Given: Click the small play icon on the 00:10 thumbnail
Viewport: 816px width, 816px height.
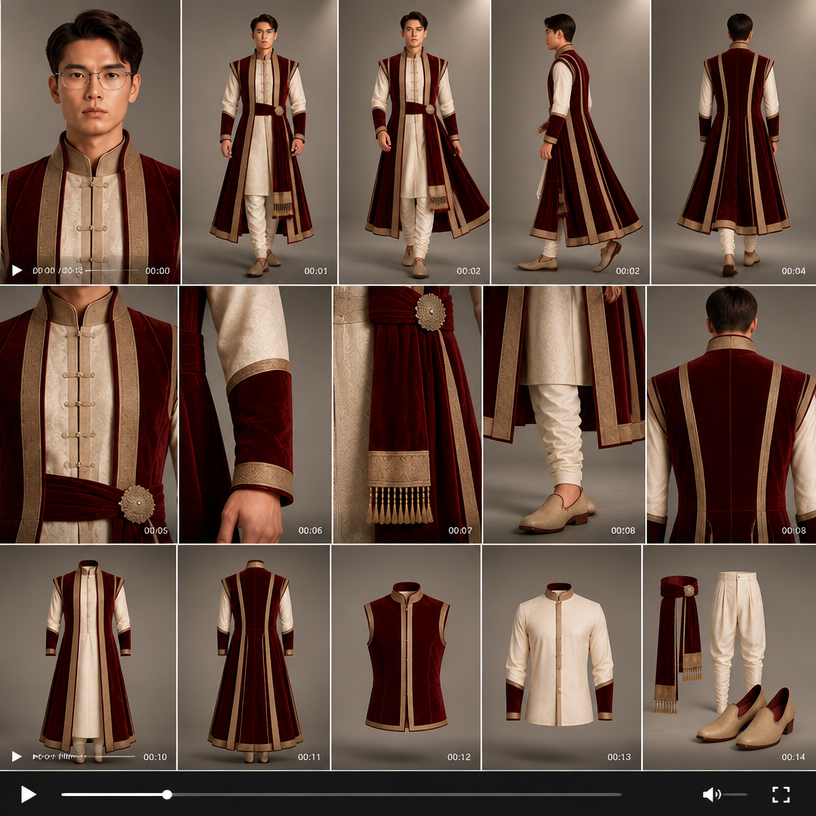Looking at the screenshot, I should click(17, 756).
